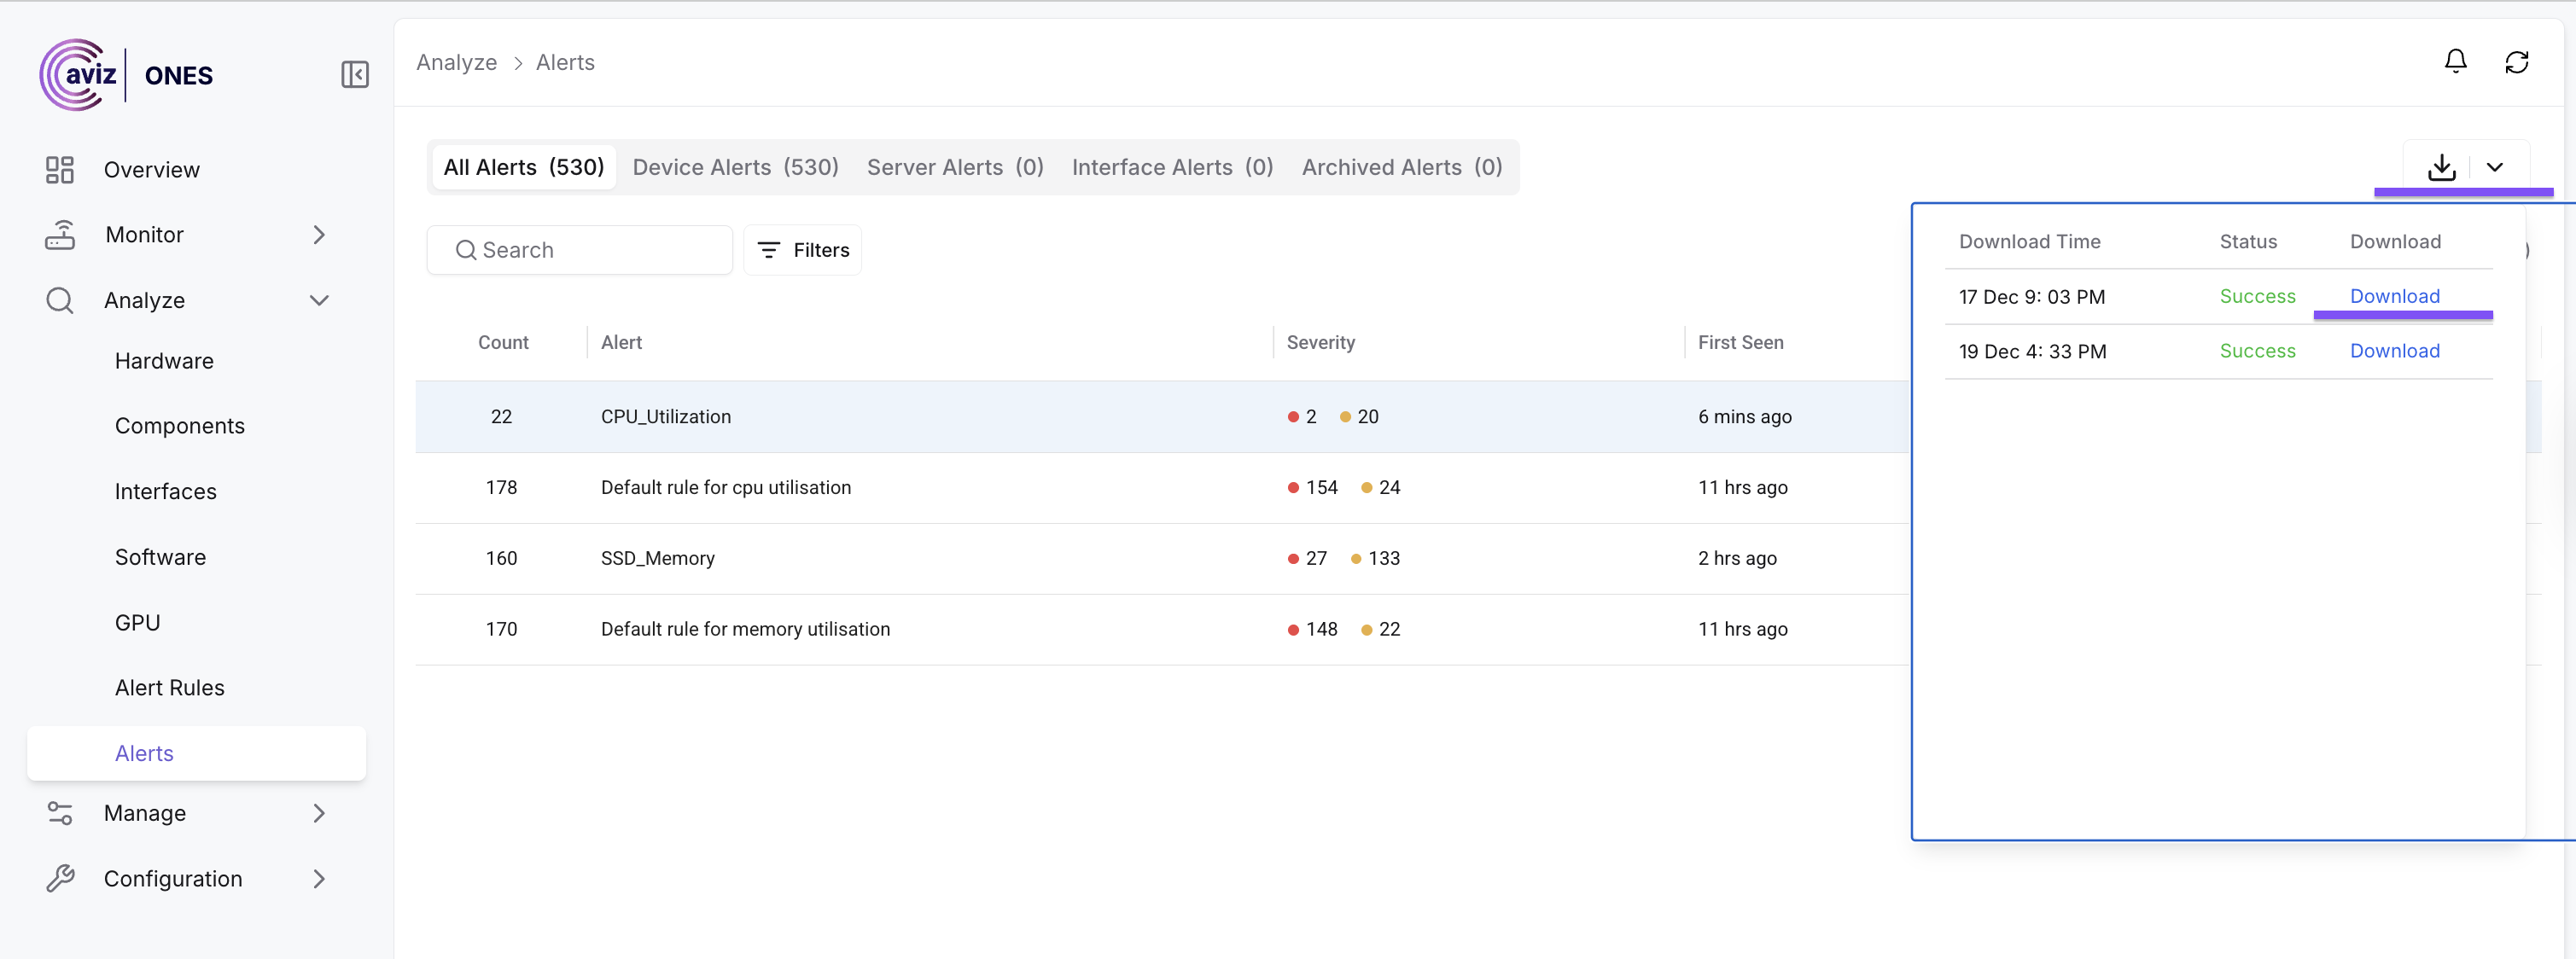Viewport: 2576px width, 959px height.
Task: Open the Filters button
Action: 803,250
